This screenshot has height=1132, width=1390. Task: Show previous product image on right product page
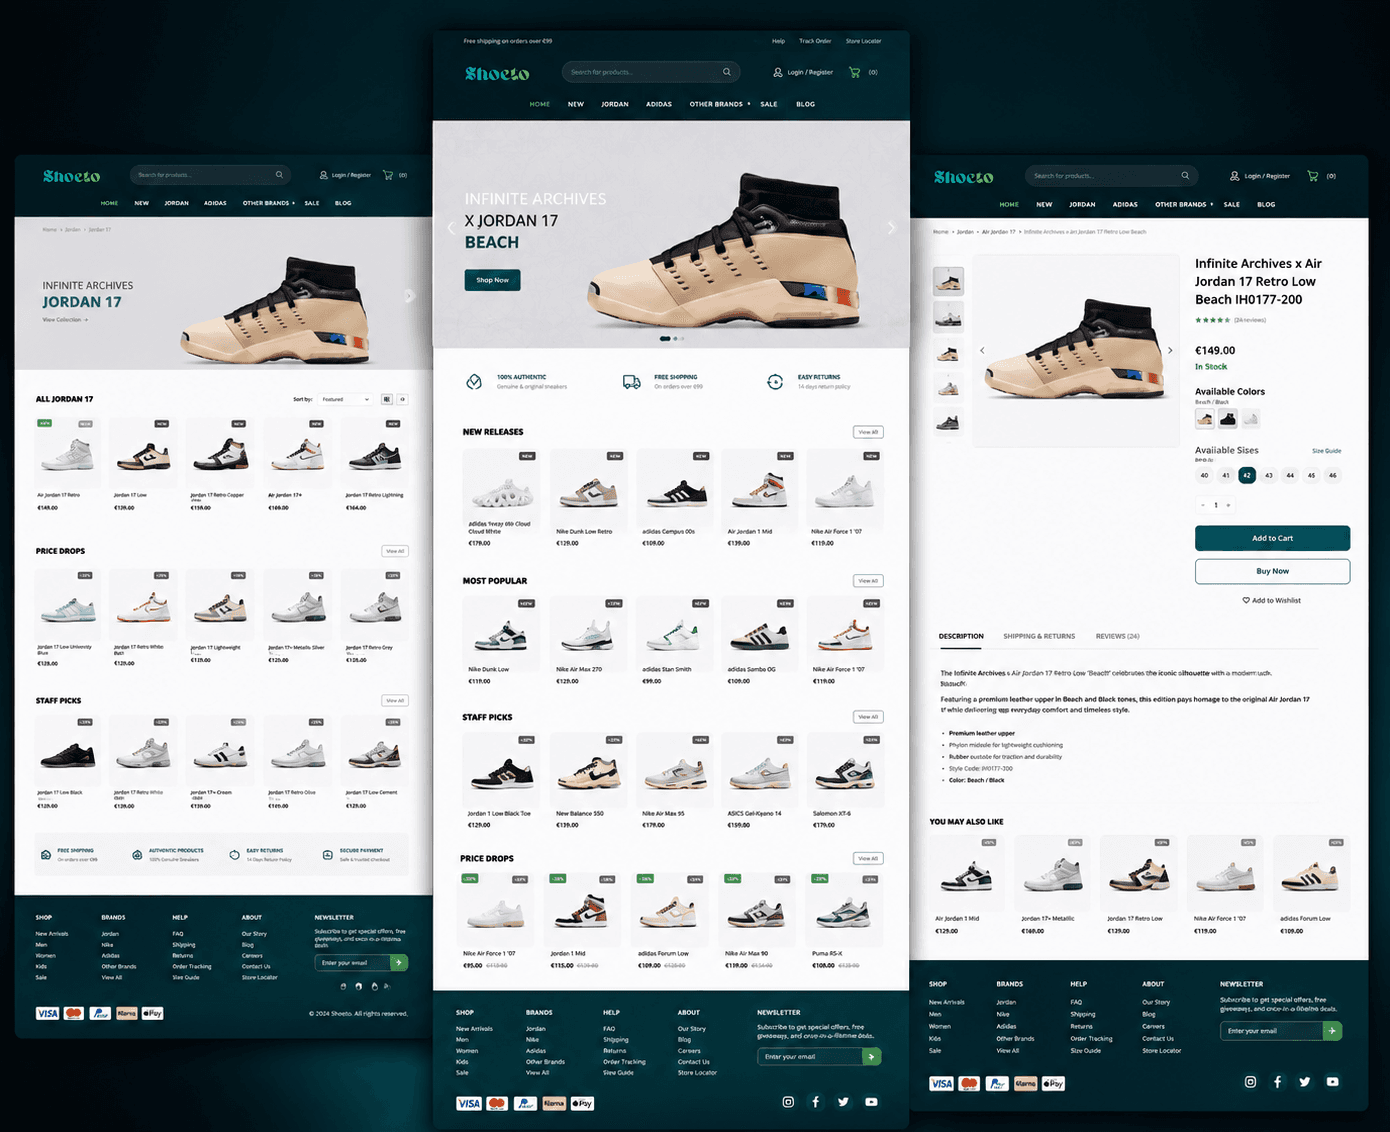pos(982,350)
